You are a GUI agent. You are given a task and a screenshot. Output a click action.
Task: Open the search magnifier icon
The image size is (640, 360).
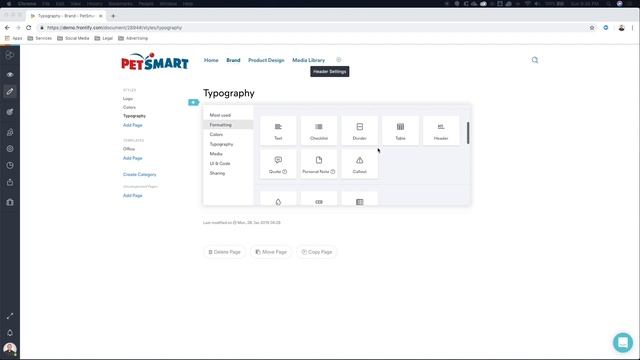tap(535, 60)
